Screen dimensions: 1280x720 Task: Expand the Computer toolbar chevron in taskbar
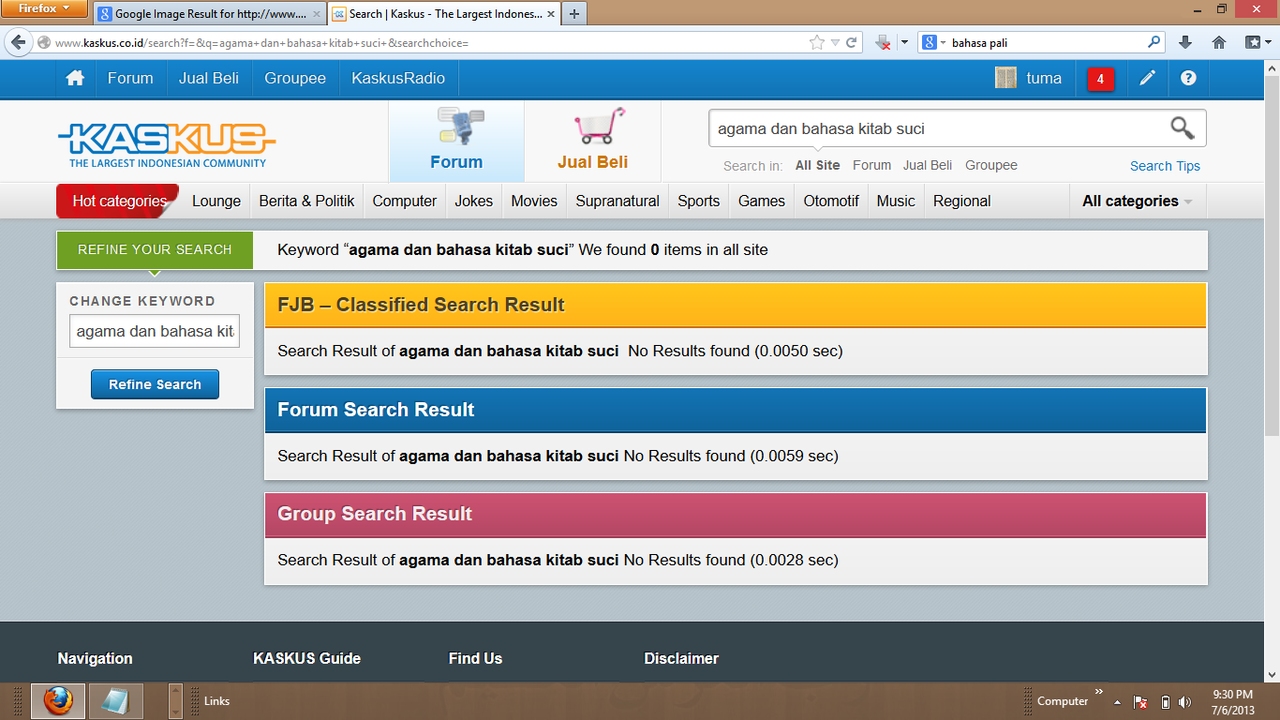[x=1099, y=692]
